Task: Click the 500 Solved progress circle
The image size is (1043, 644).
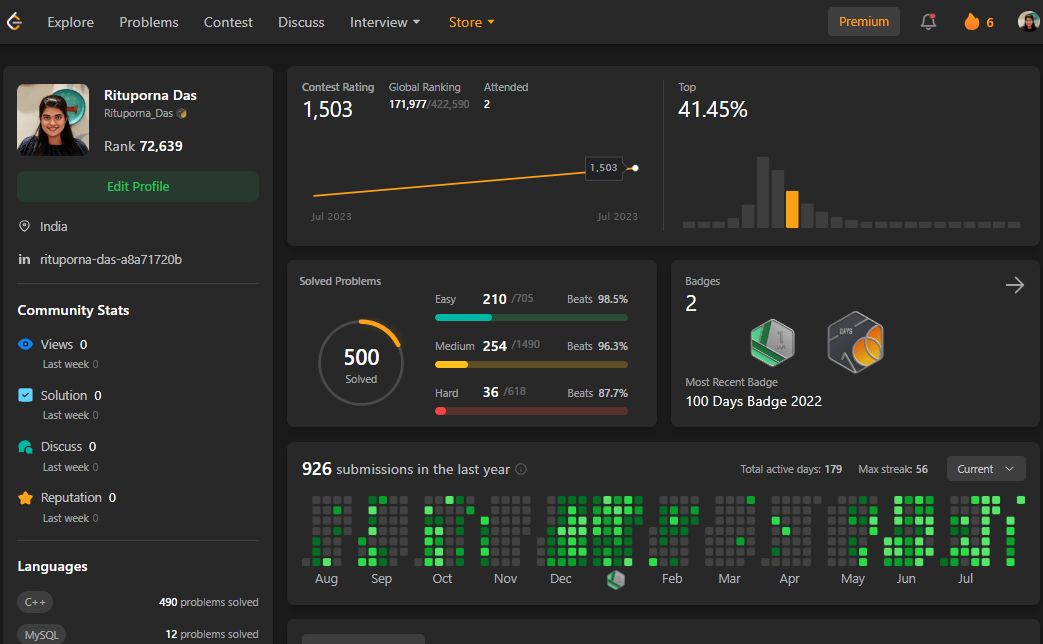Action: tap(361, 363)
